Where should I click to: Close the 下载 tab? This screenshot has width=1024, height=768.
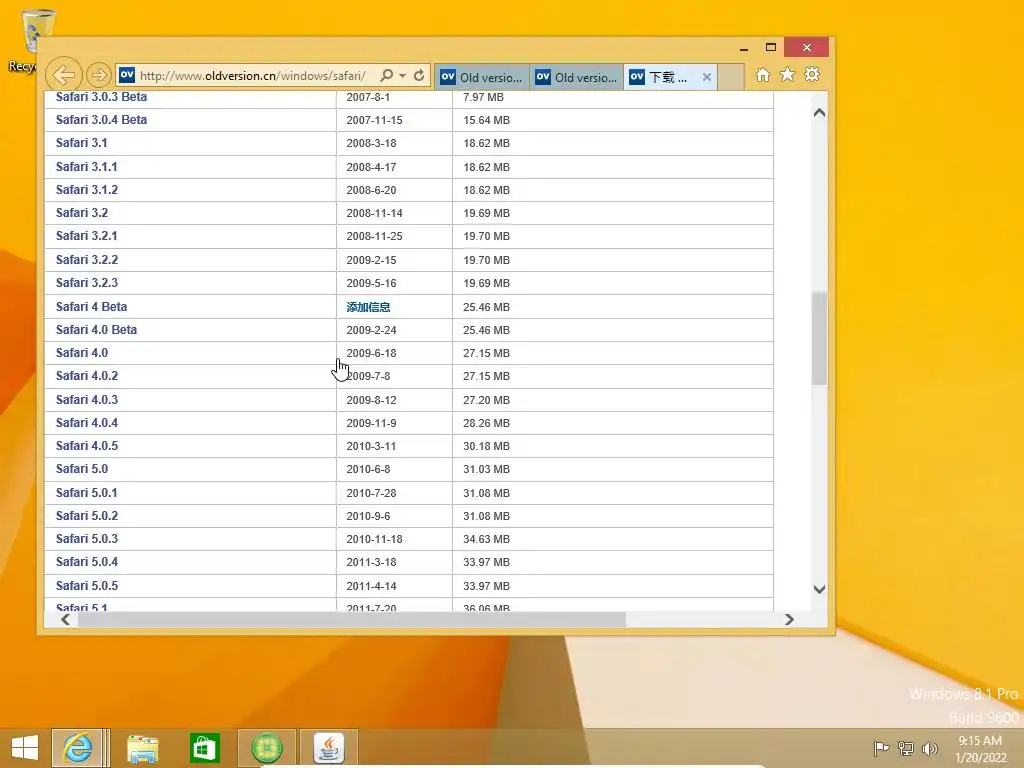click(x=707, y=77)
